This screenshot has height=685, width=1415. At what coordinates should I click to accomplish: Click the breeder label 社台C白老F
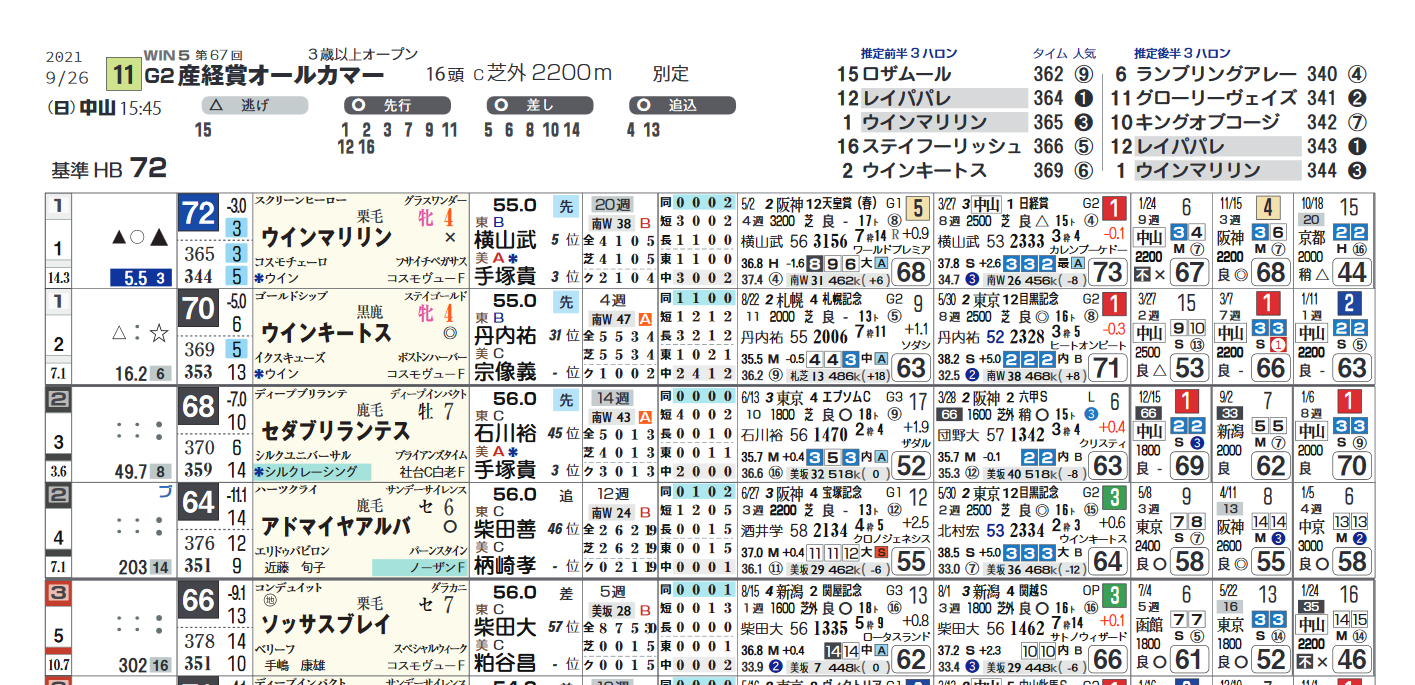tap(431, 471)
